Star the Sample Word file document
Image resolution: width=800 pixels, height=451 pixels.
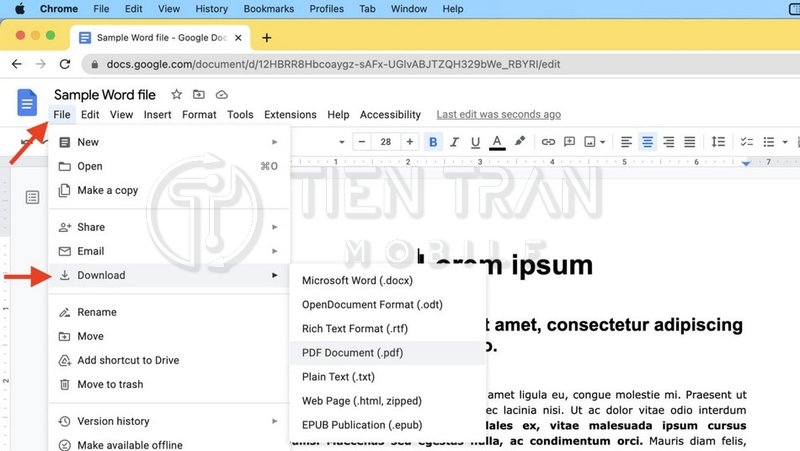177,94
